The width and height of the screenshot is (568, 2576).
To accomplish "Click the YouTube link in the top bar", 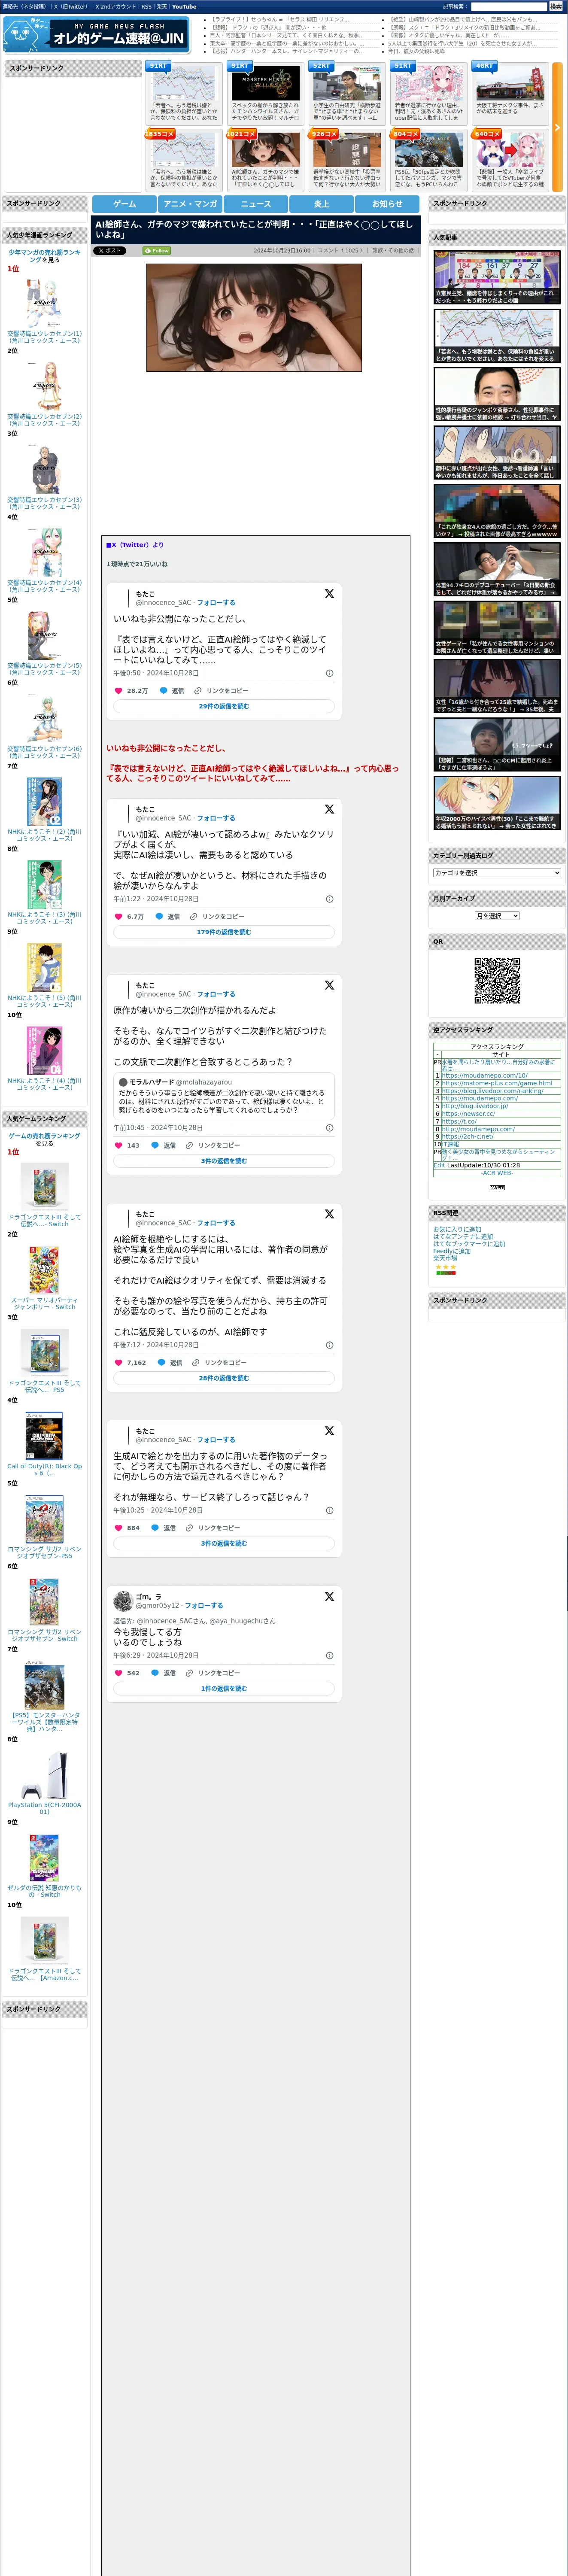I will [184, 6].
